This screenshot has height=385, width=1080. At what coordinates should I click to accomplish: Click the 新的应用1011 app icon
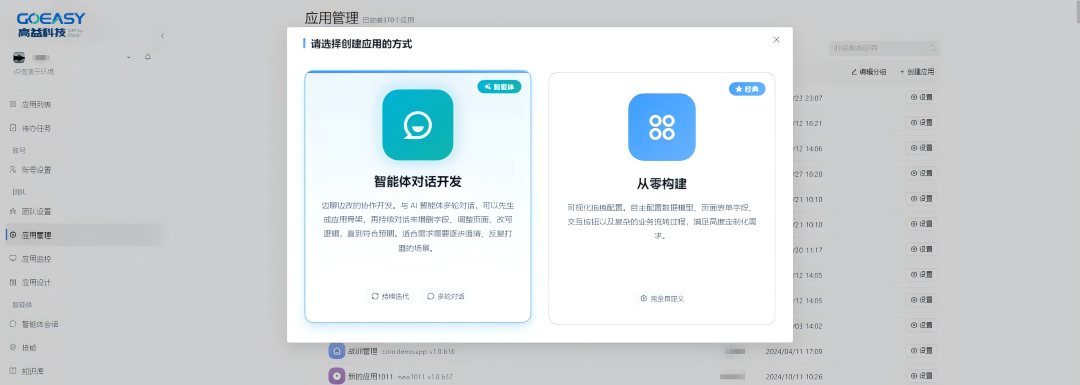click(336, 376)
